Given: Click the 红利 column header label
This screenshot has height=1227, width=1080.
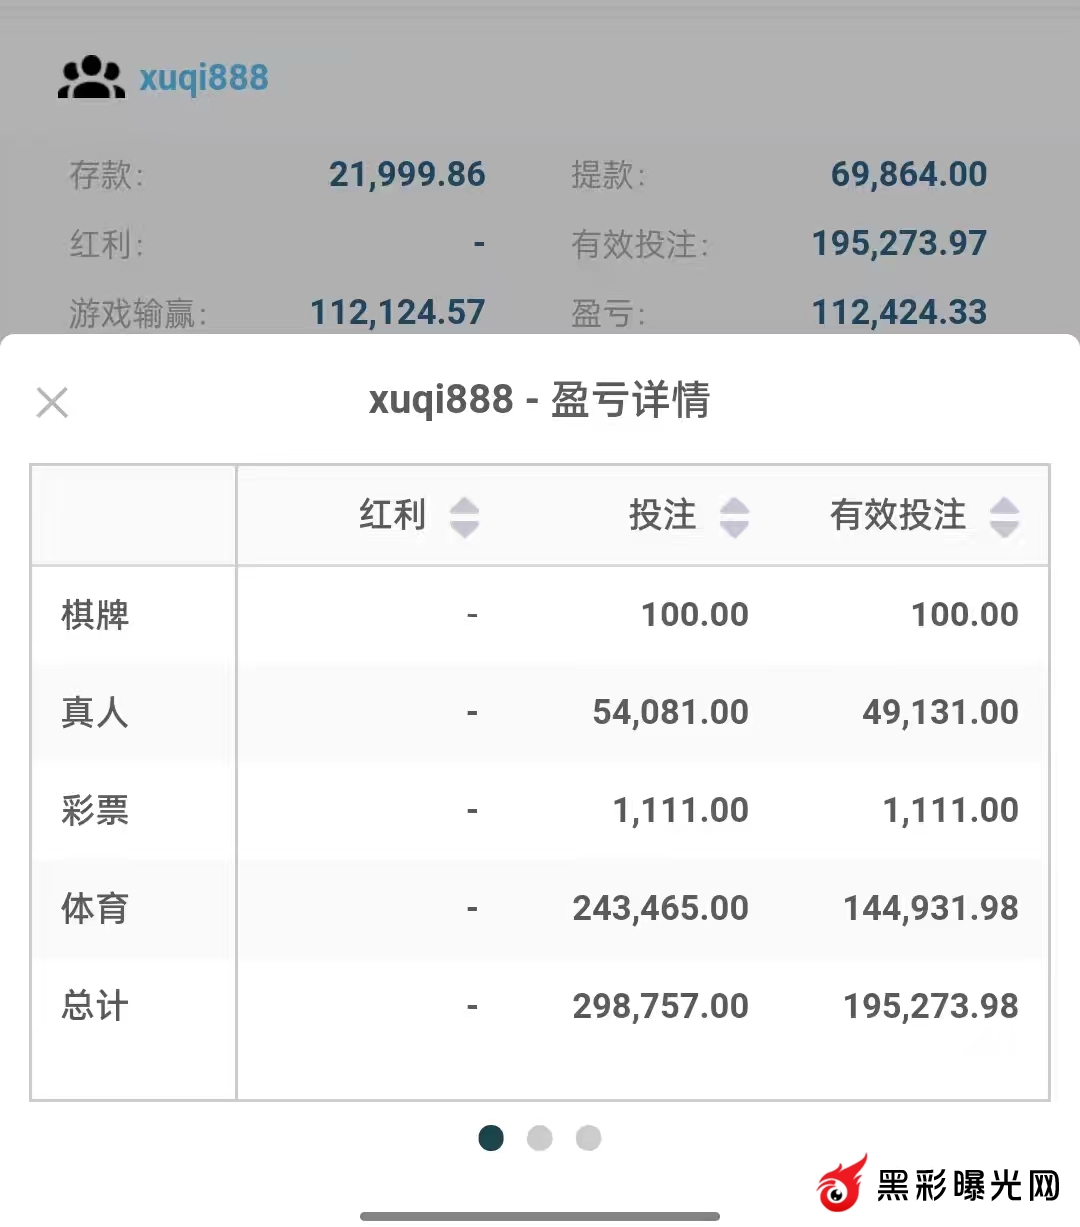Looking at the screenshot, I should [392, 515].
